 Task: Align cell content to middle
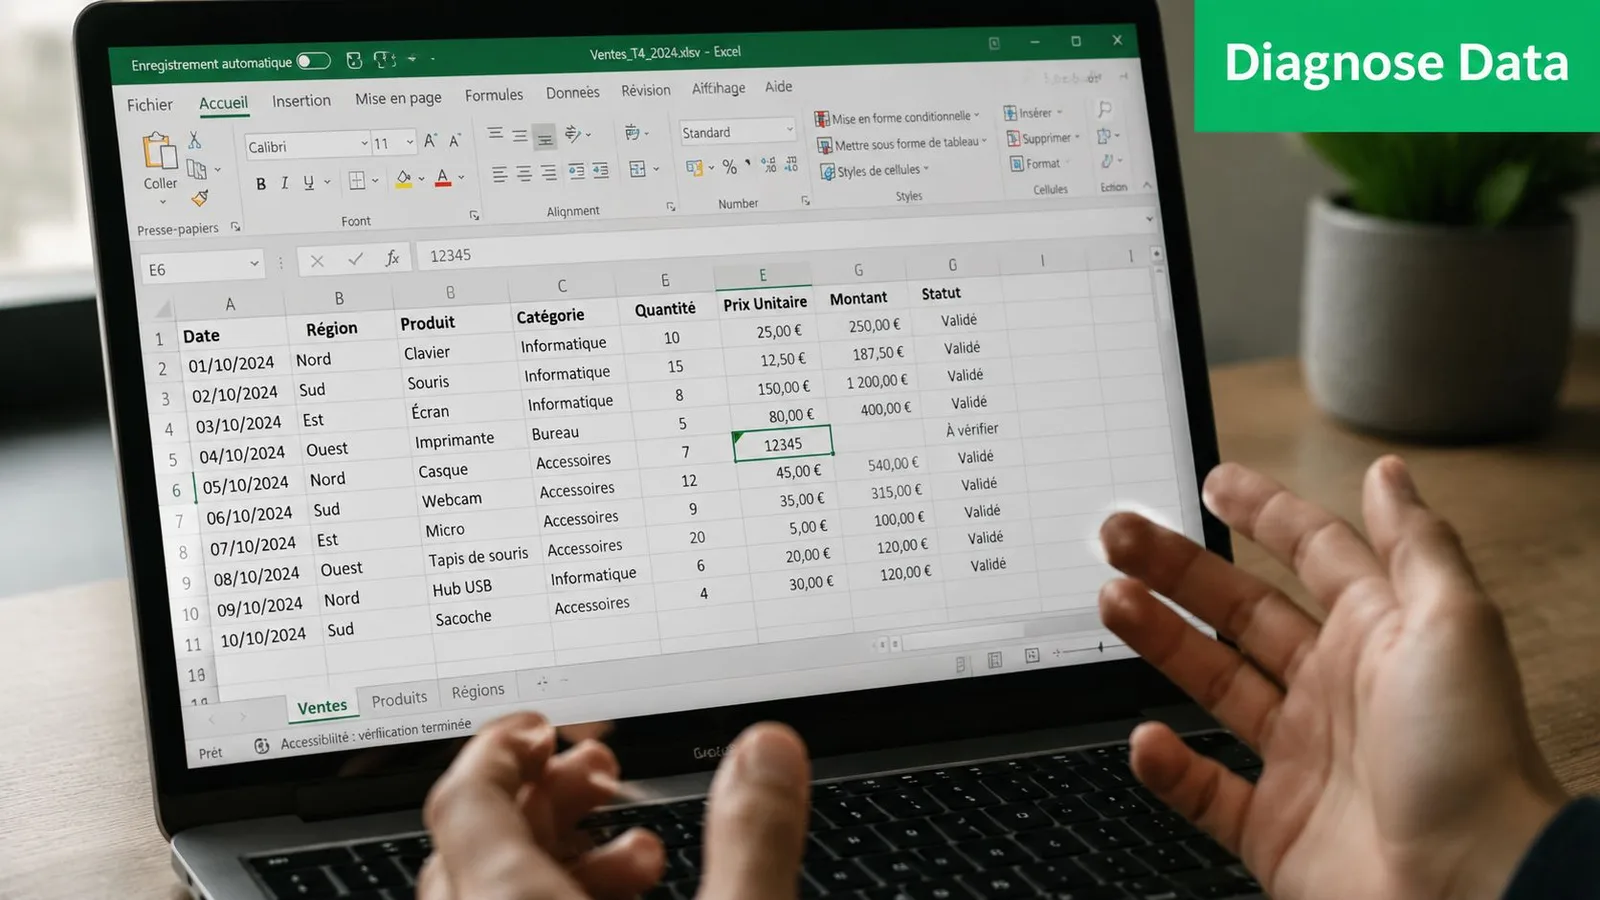click(x=520, y=135)
